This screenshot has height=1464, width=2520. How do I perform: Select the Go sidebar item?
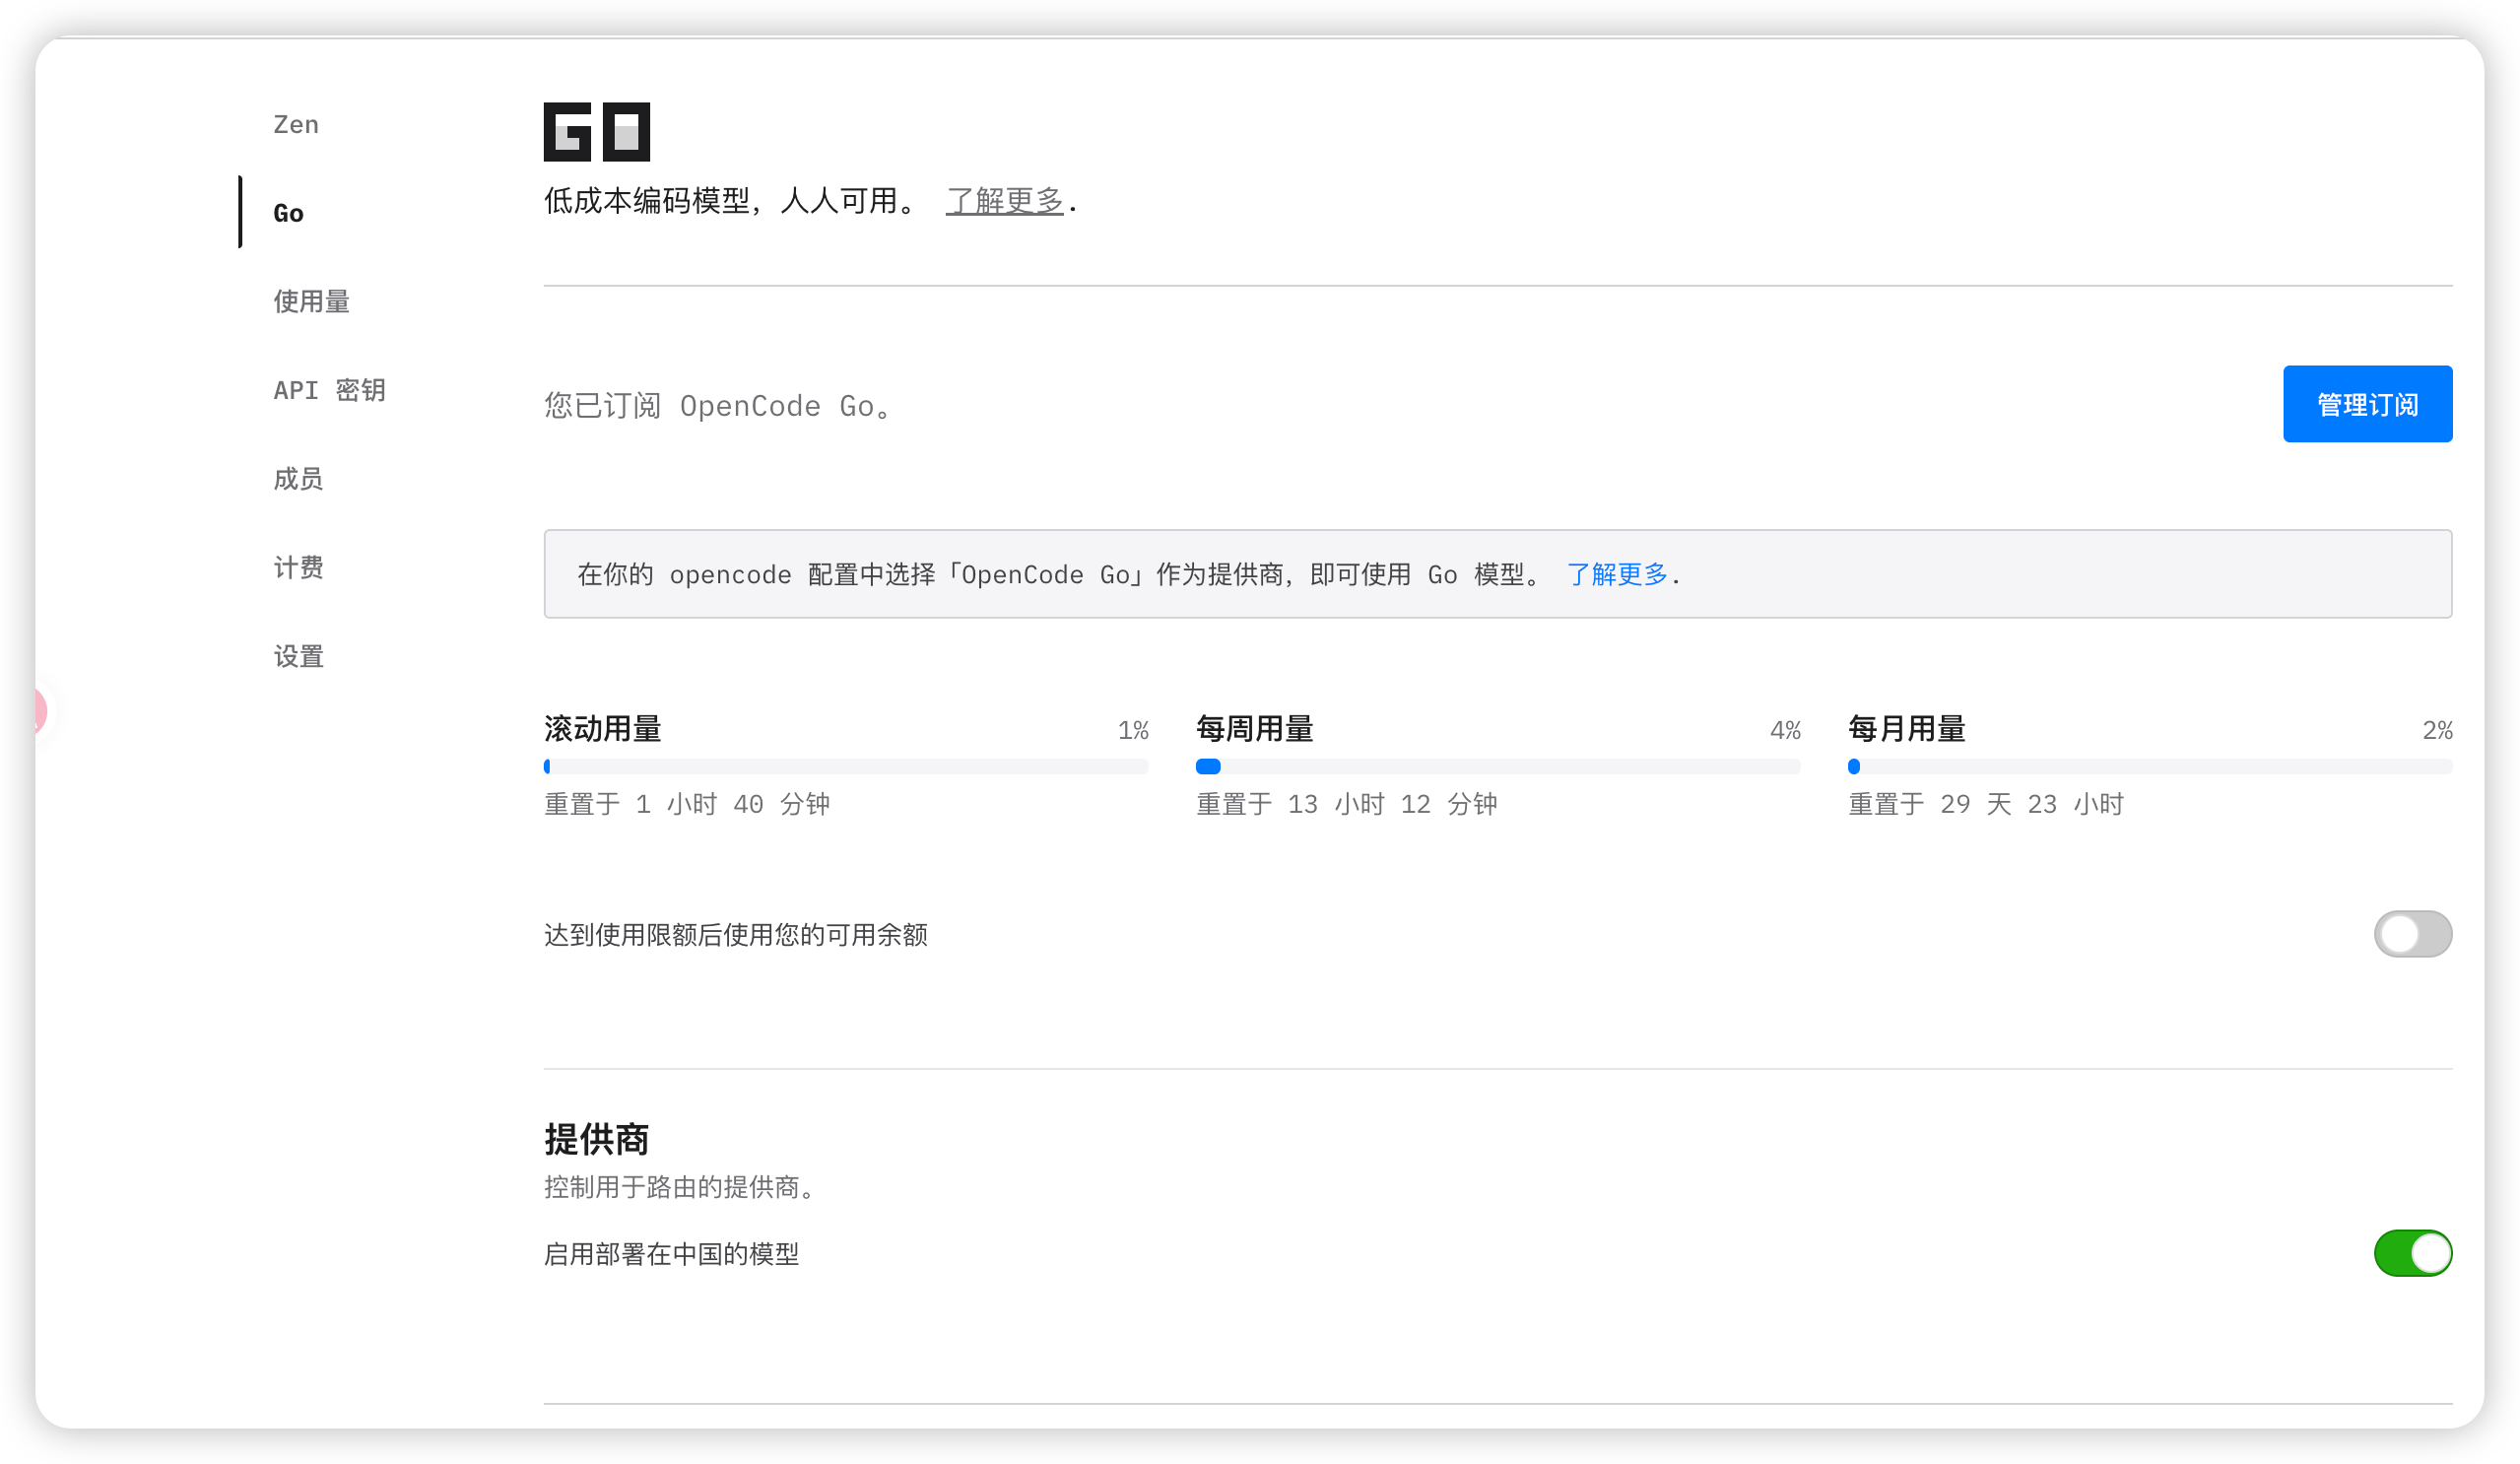click(288, 212)
